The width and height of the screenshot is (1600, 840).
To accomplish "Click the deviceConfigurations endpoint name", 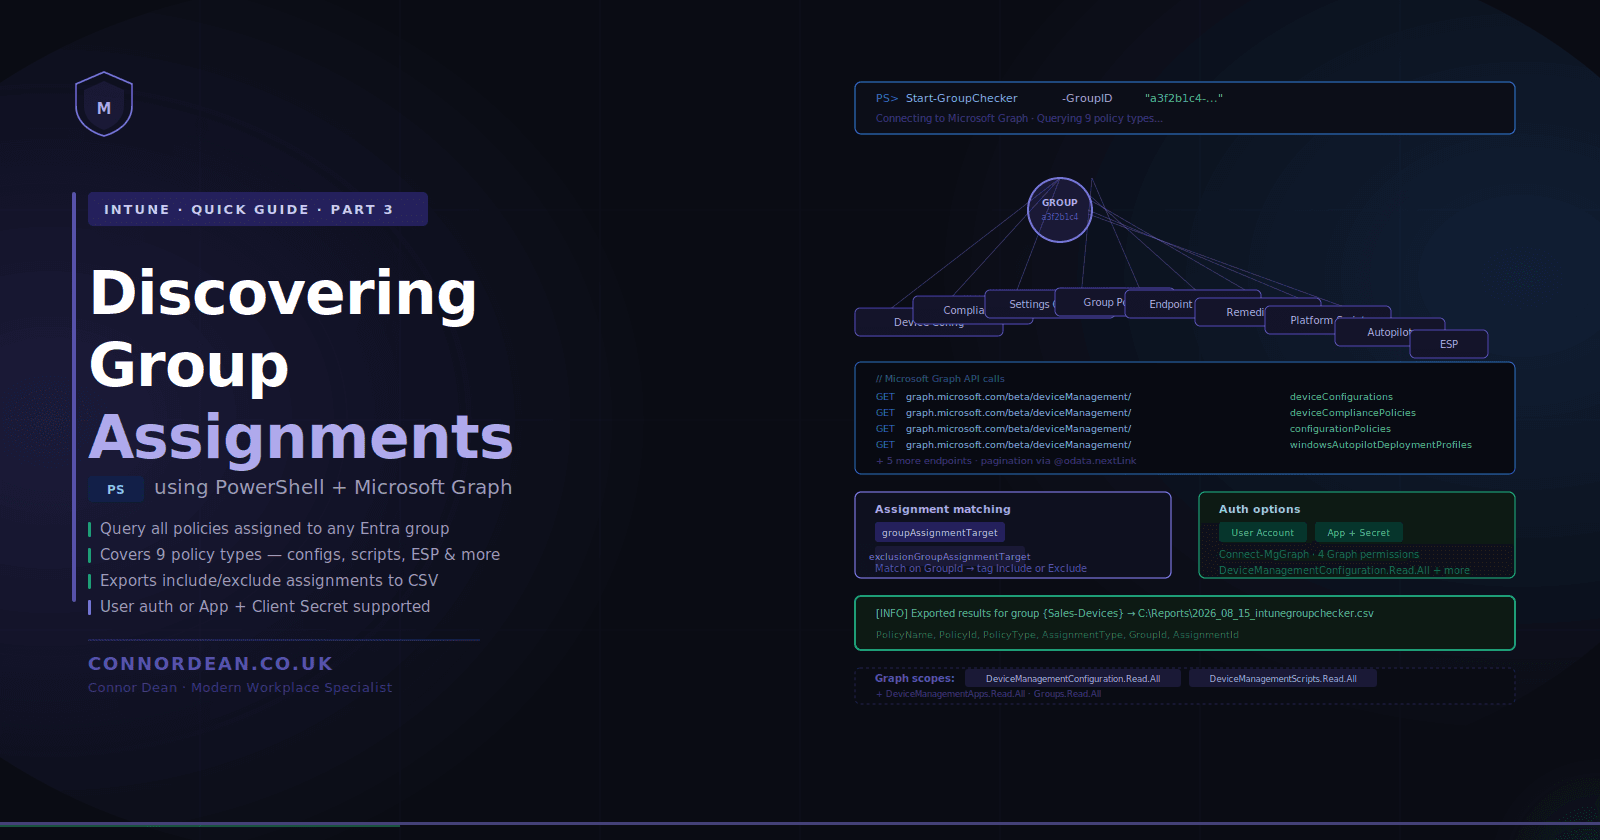I will pyautogui.click(x=1341, y=397).
